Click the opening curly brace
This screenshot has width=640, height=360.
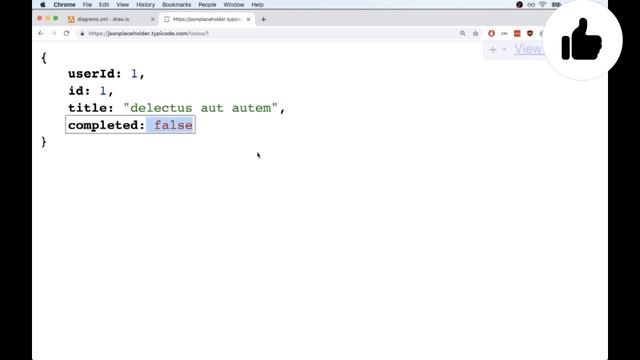point(44,58)
